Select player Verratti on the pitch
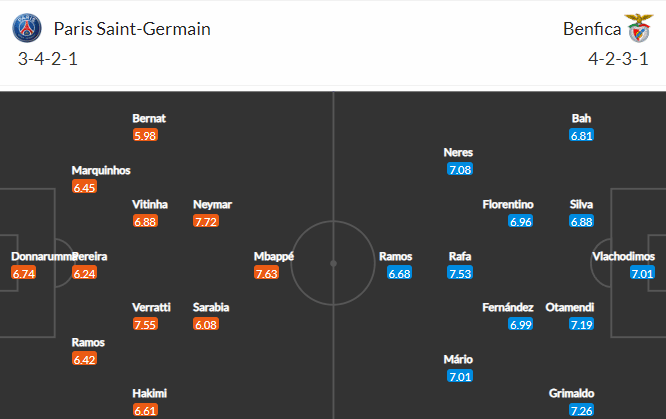 [151, 308]
